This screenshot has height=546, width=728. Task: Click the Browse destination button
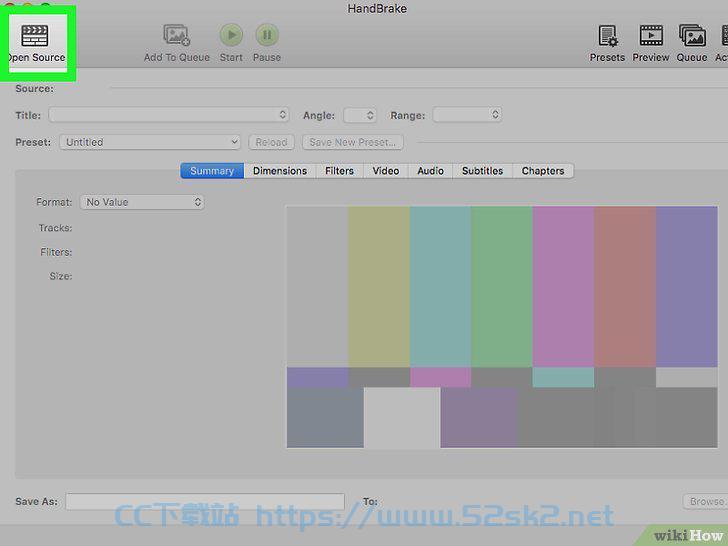click(706, 501)
